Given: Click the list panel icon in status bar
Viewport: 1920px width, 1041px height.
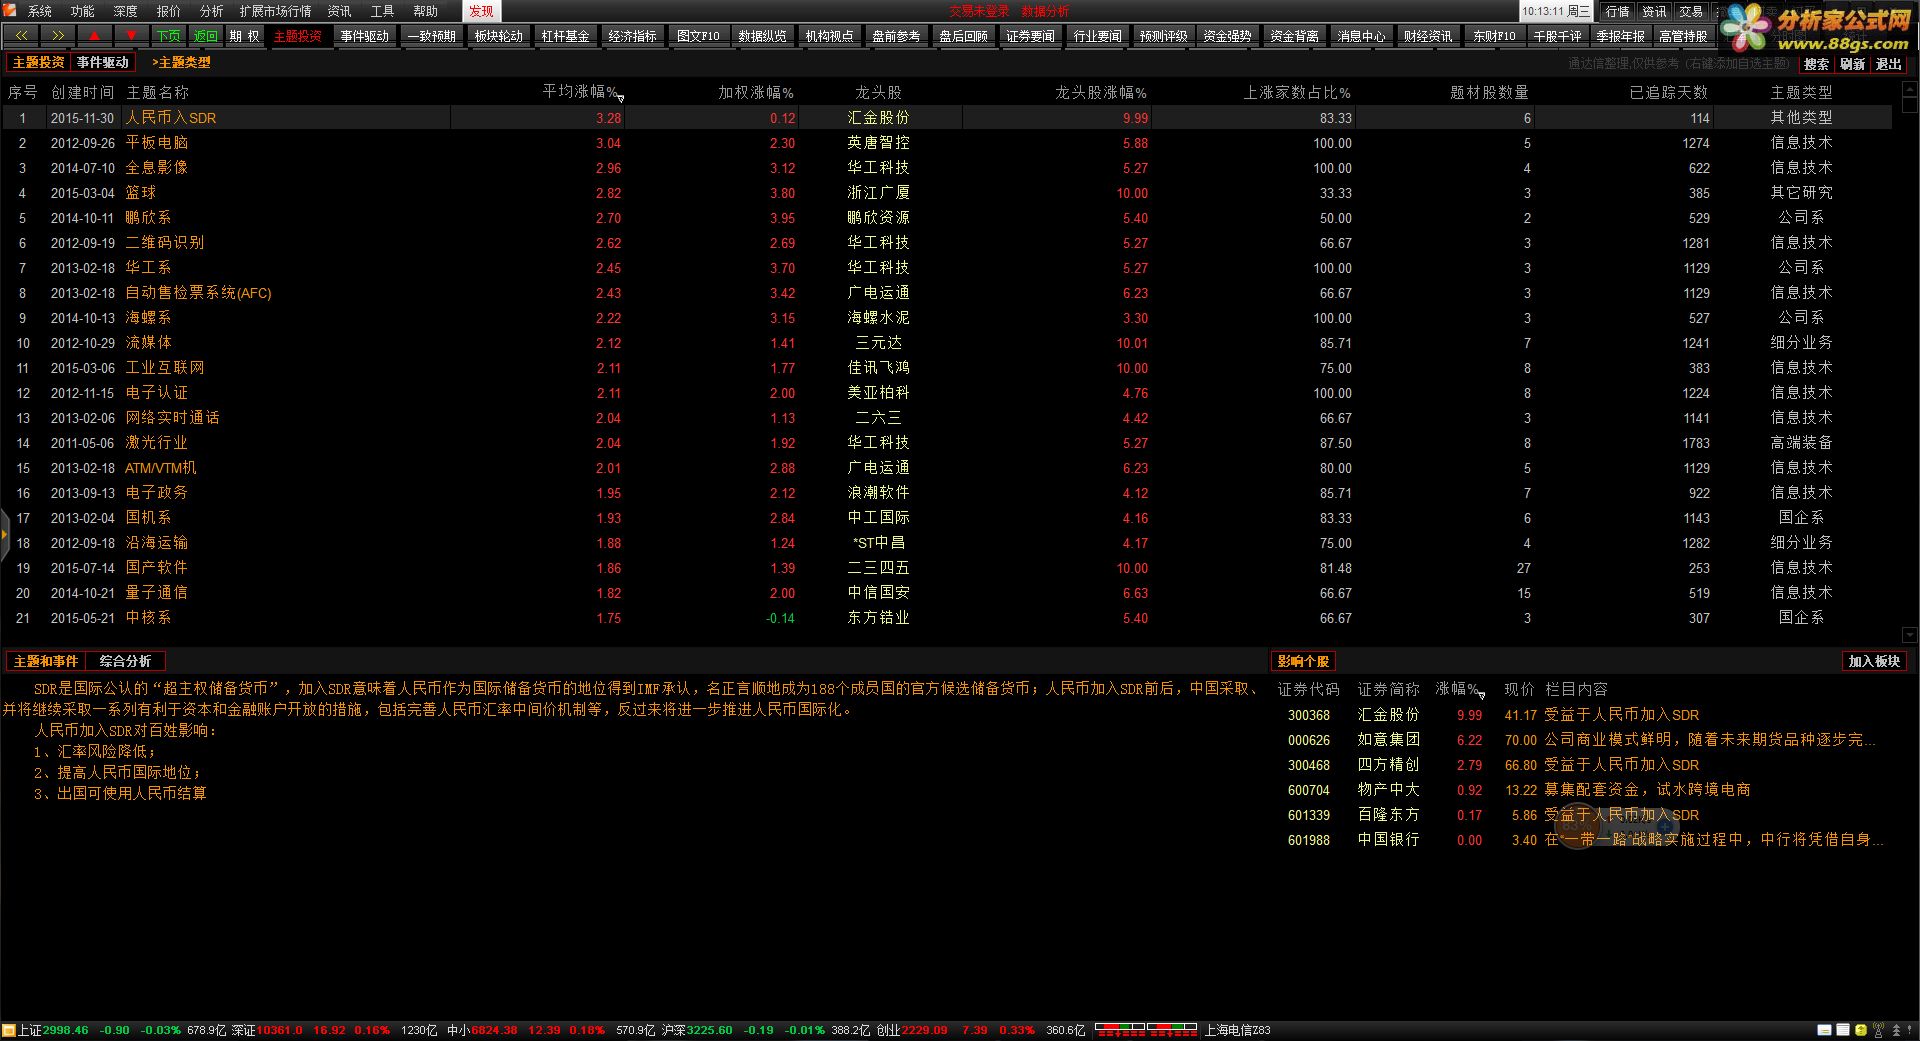Looking at the screenshot, I should 1842,1030.
